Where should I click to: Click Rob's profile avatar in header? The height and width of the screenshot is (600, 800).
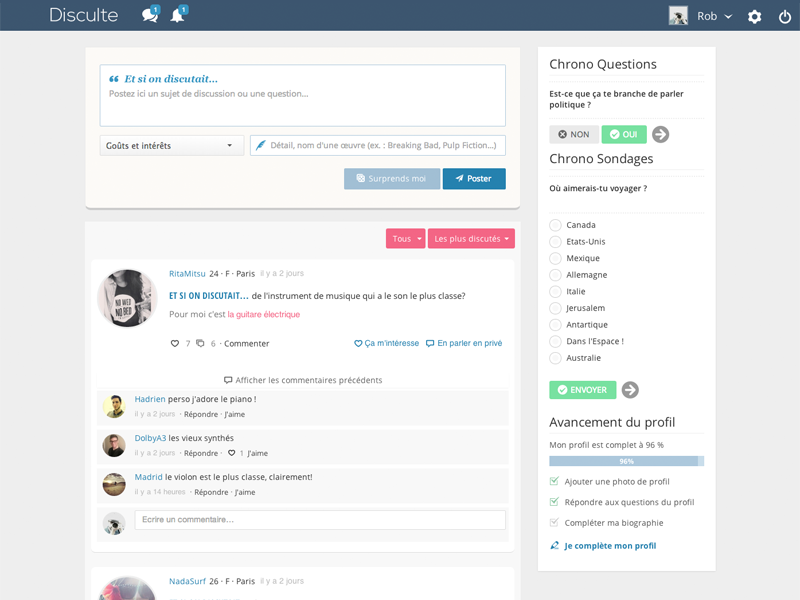click(x=678, y=16)
